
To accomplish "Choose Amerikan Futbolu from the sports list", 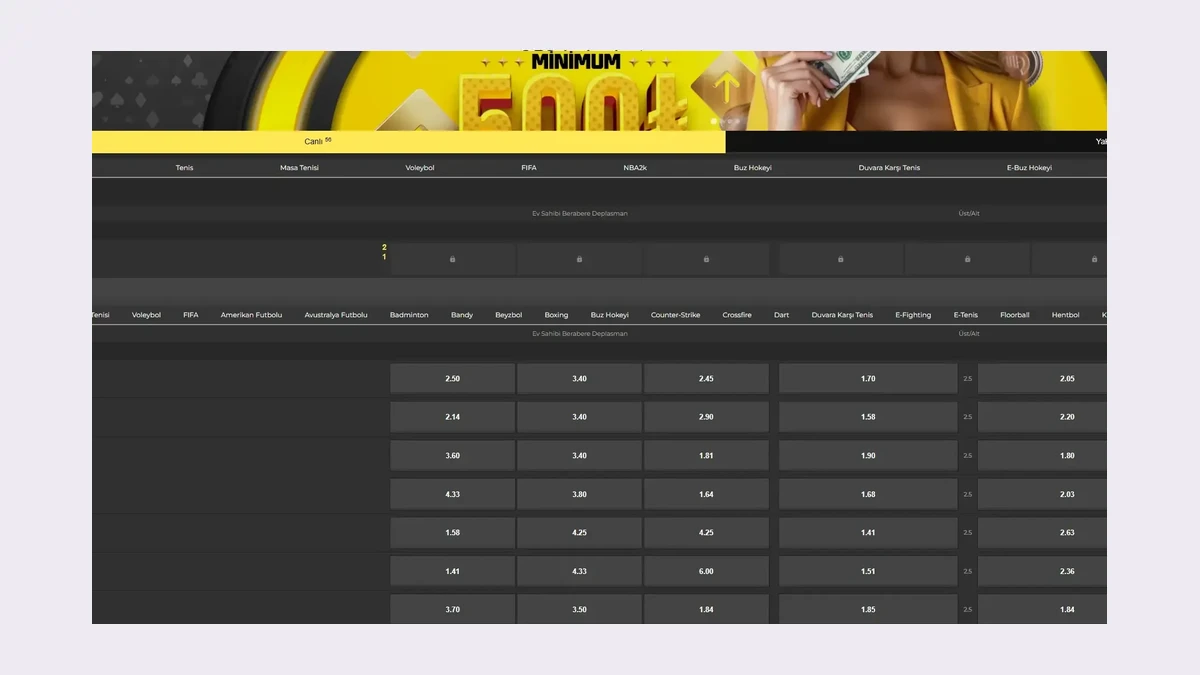I will 251,315.
